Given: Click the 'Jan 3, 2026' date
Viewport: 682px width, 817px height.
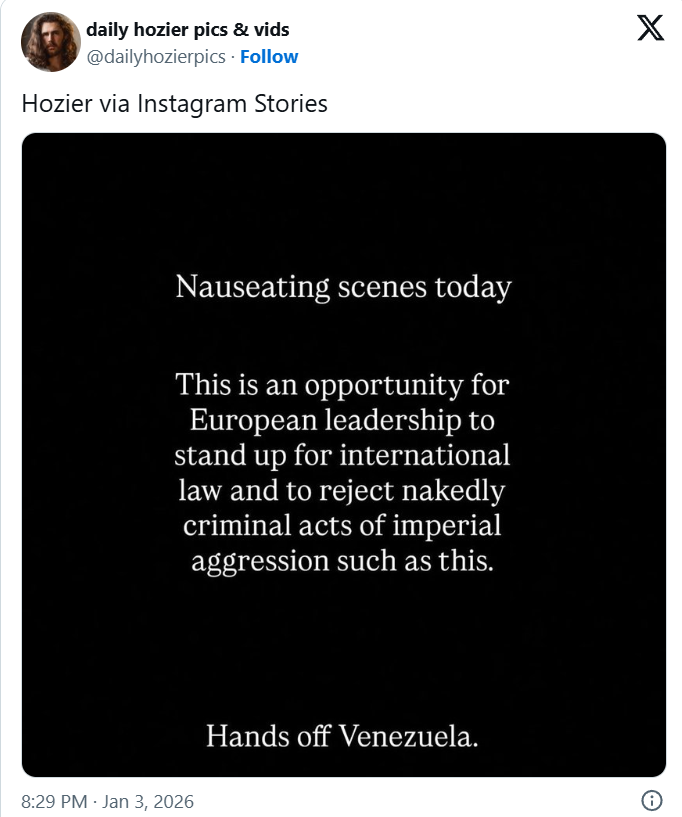Looking at the screenshot, I should pyautogui.click(x=148, y=802).
